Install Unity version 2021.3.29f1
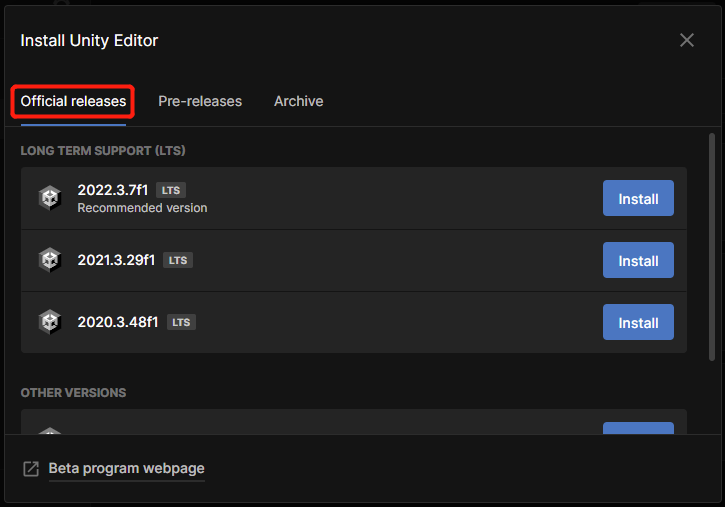The image size is (725, 507). (638, 260)
